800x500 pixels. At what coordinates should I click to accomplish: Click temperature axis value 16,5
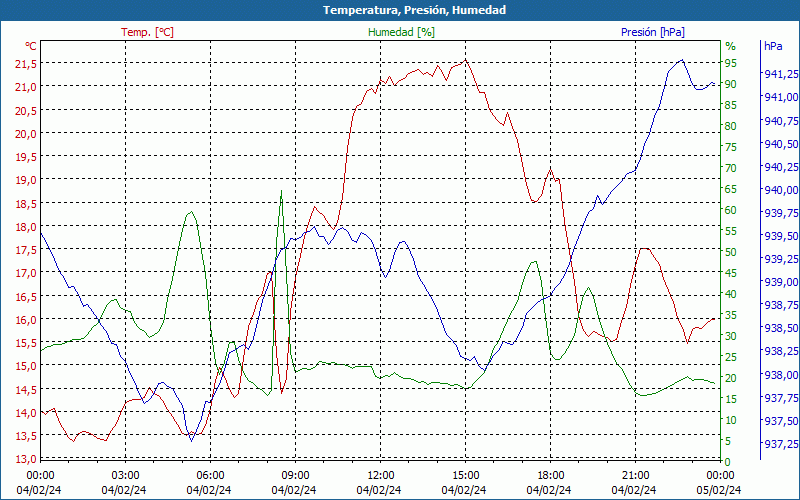coord(27,296)
